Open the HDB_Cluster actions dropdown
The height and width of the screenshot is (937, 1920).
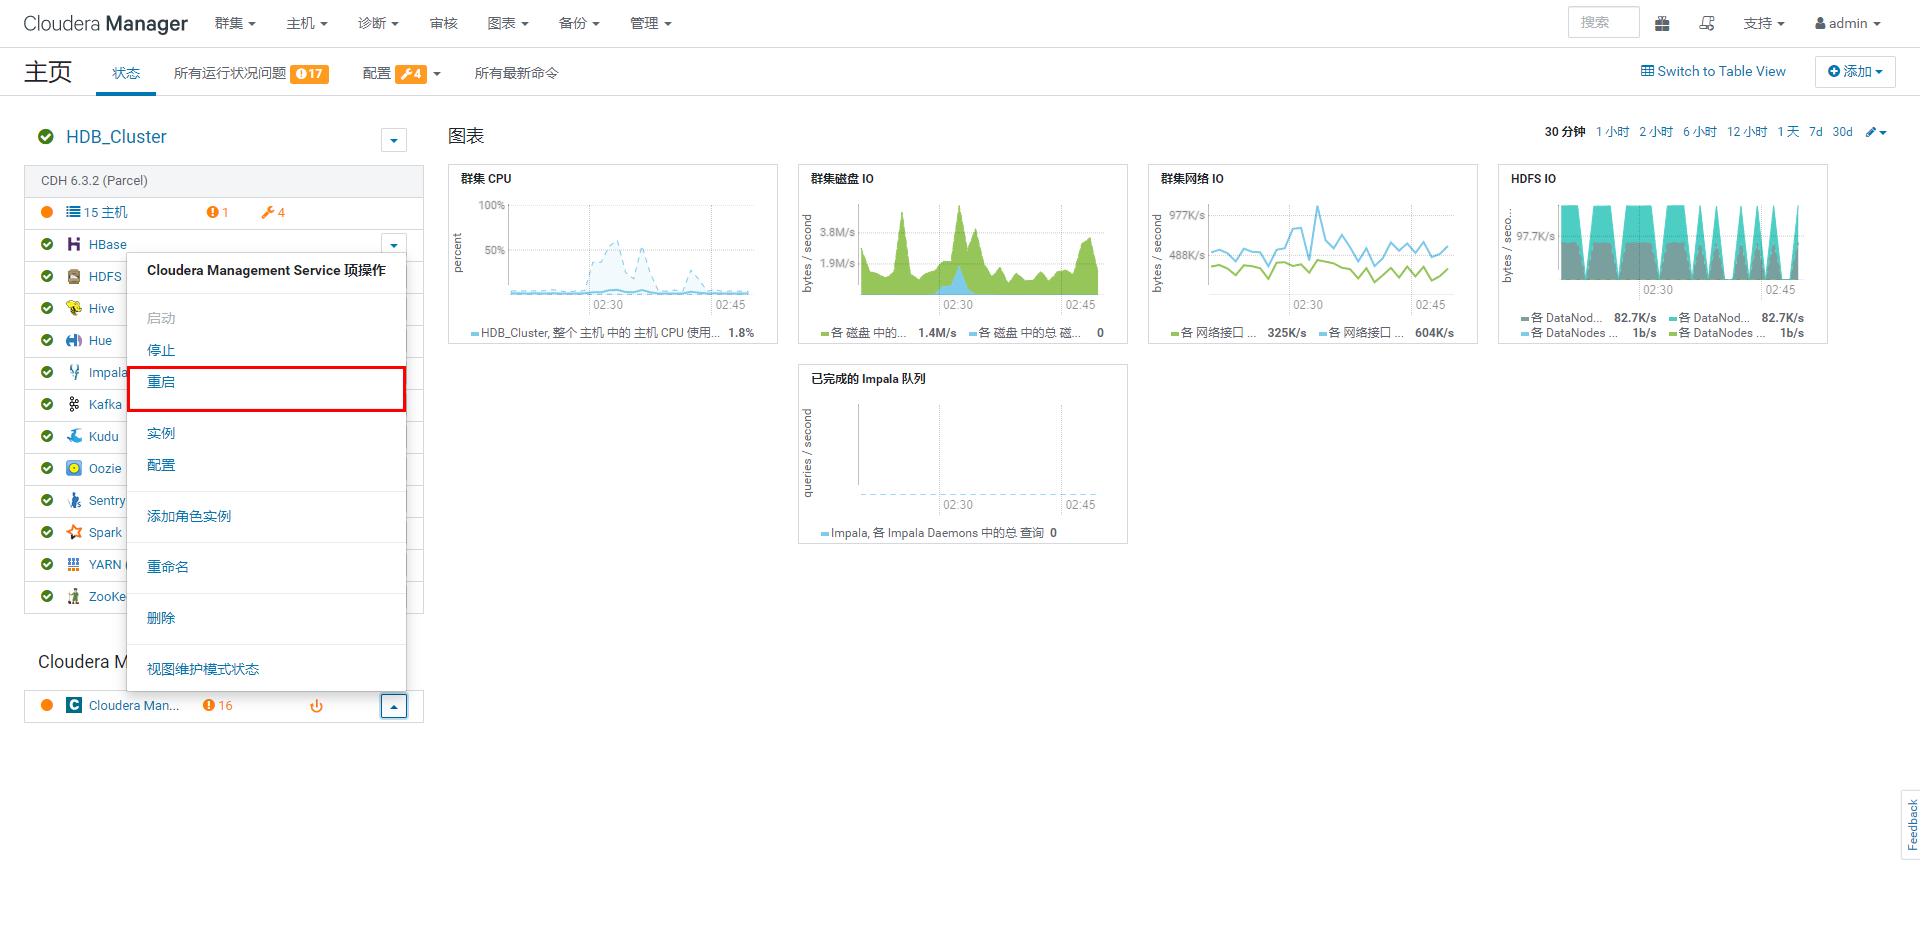click(393, 140)
